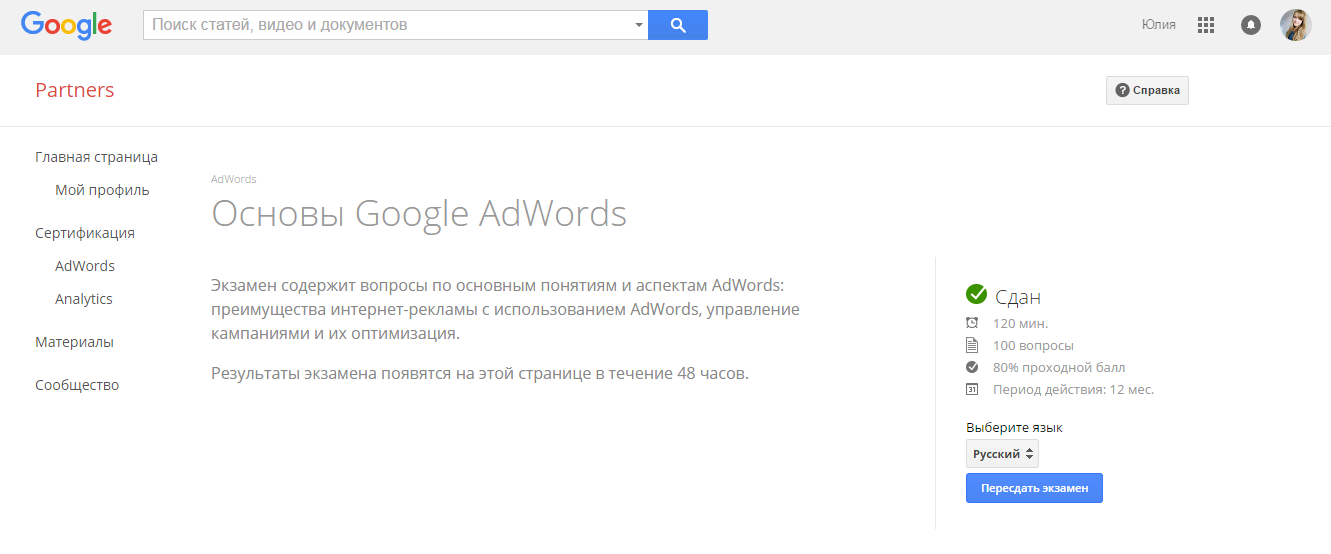Click the check badge beside 80% проходной балл
1331x554 pixels.
click(x=972, y=367)
